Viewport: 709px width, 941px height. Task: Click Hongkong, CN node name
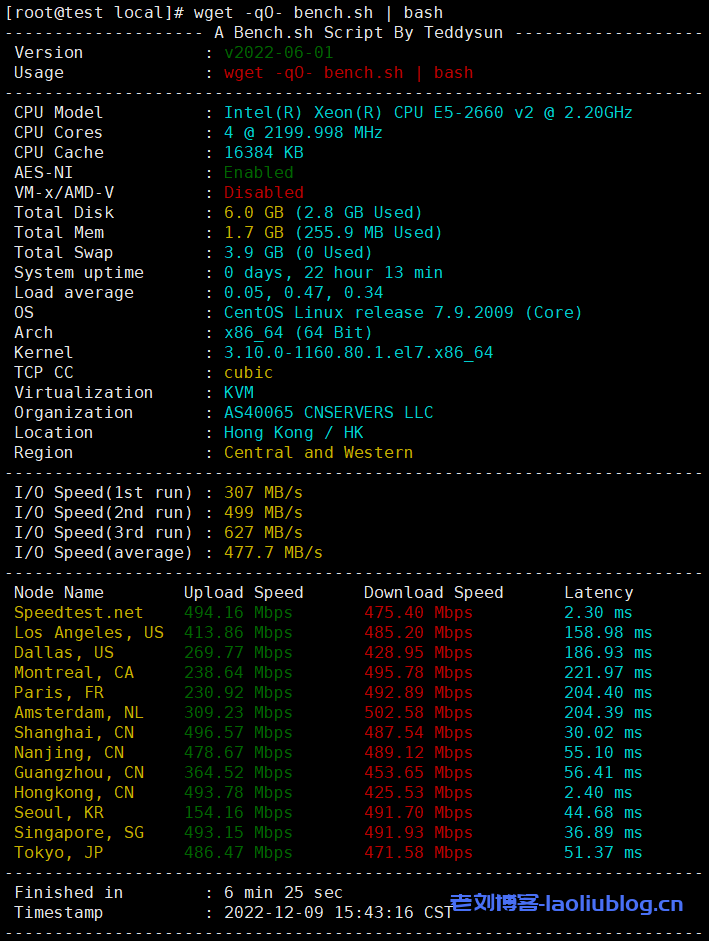74,793
